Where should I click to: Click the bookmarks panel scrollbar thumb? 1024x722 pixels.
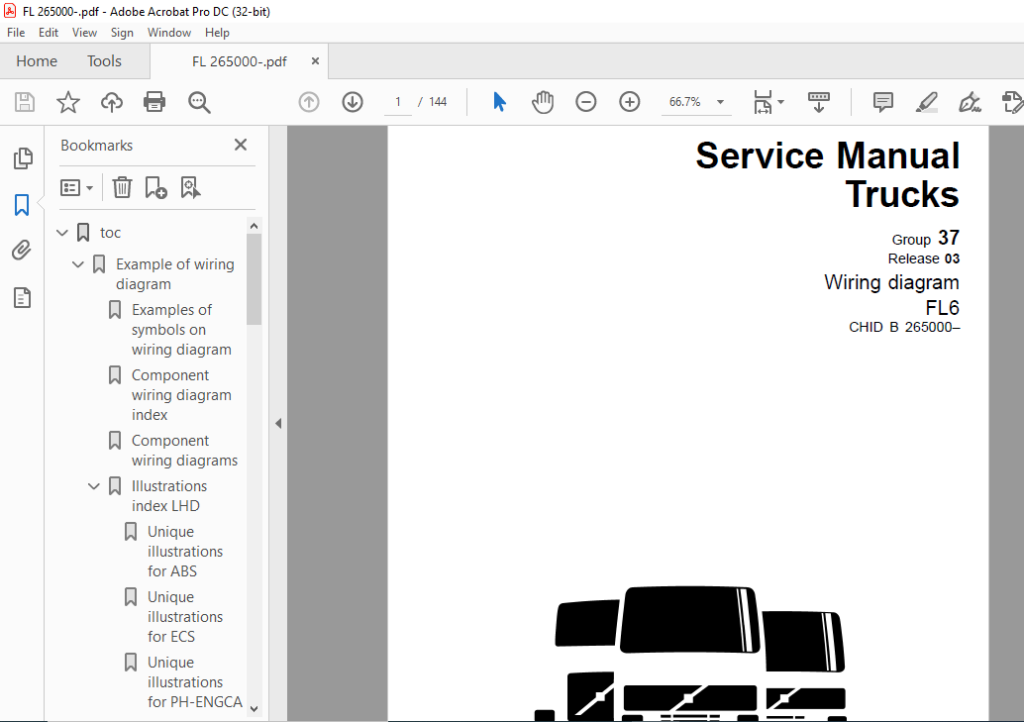pos(254,279)
